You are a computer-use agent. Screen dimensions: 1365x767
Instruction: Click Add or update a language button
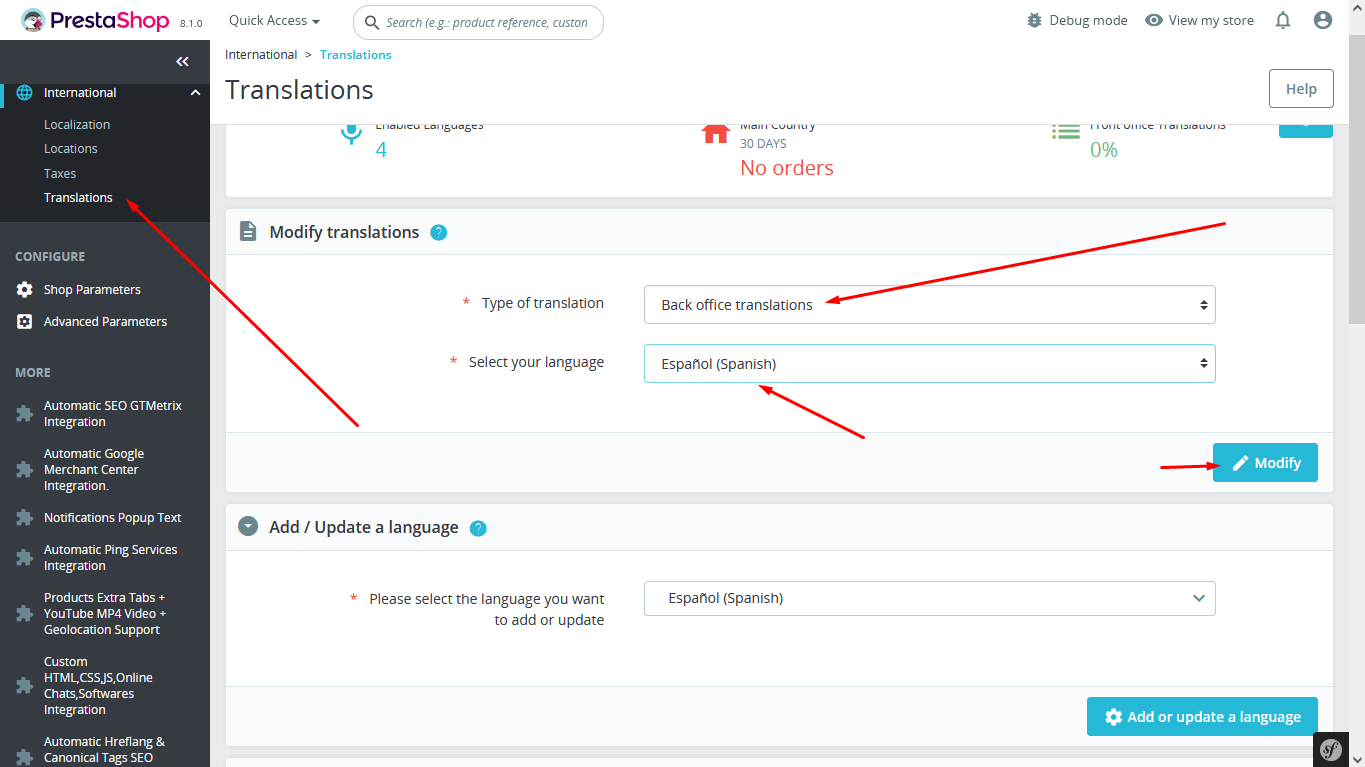point(1202,717)
